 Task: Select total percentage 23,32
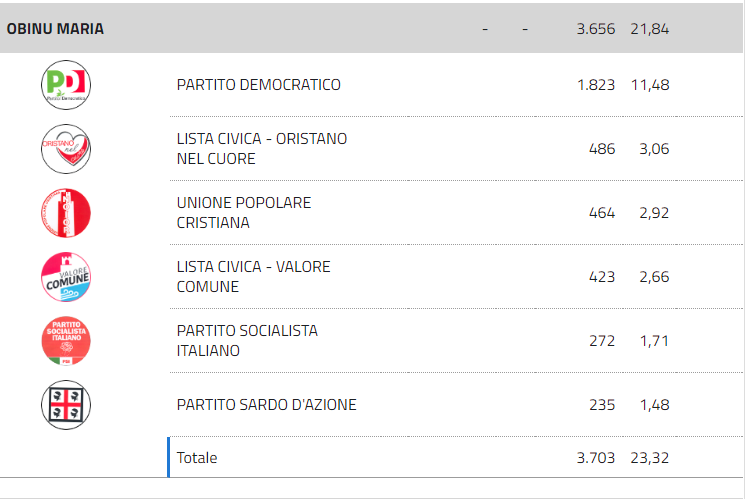[649, 458]
